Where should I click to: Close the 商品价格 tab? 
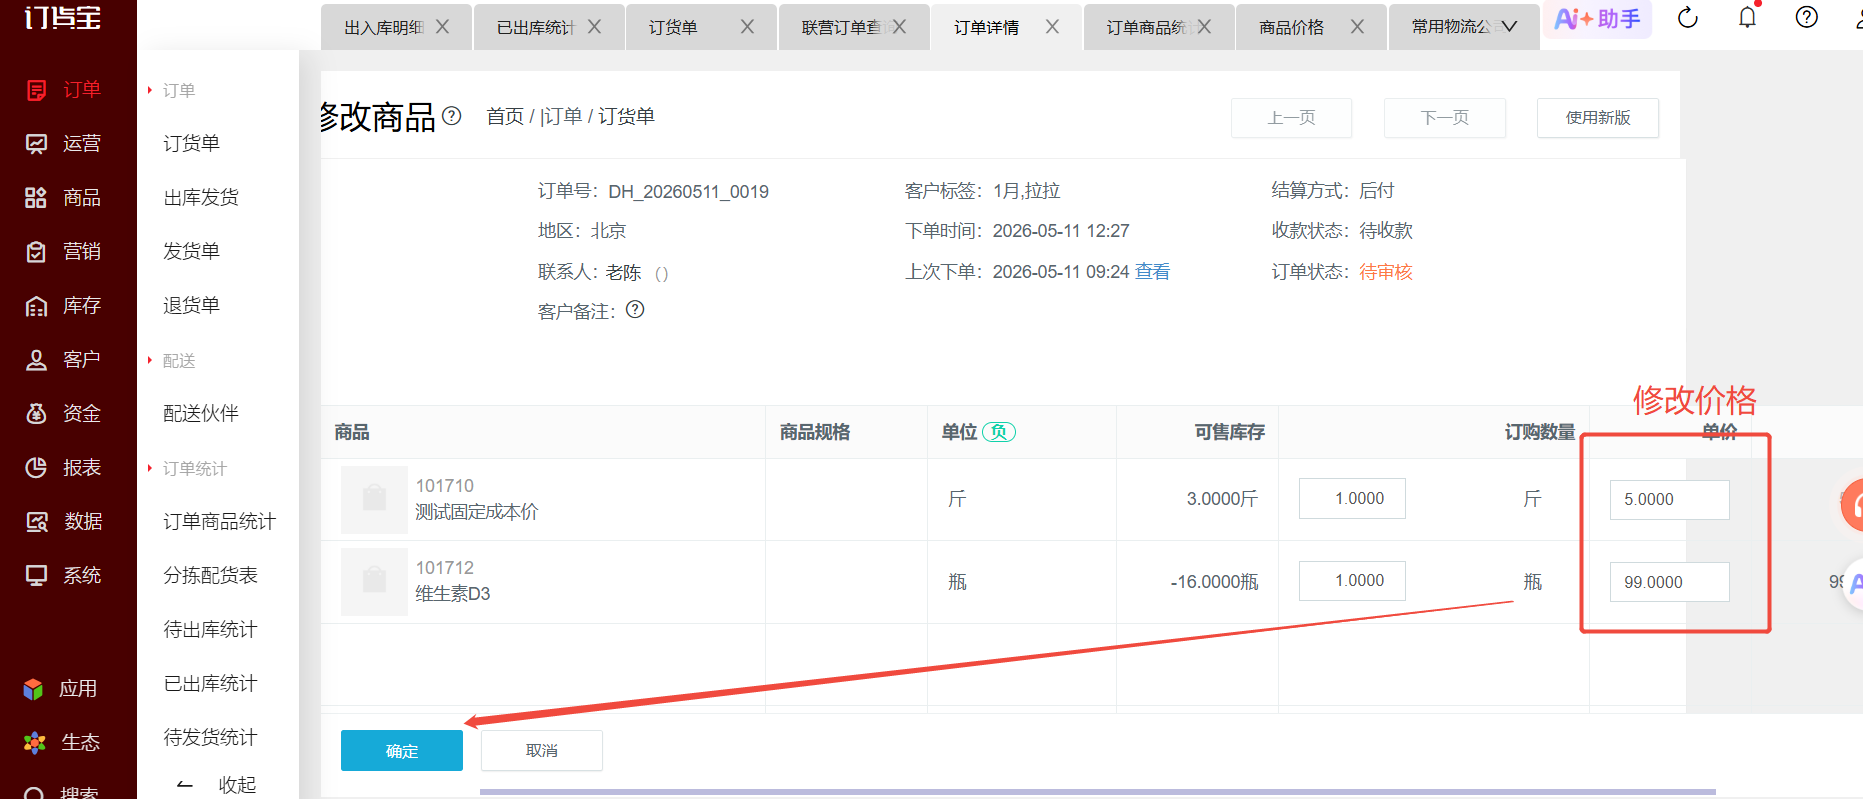coord(1357,27)
